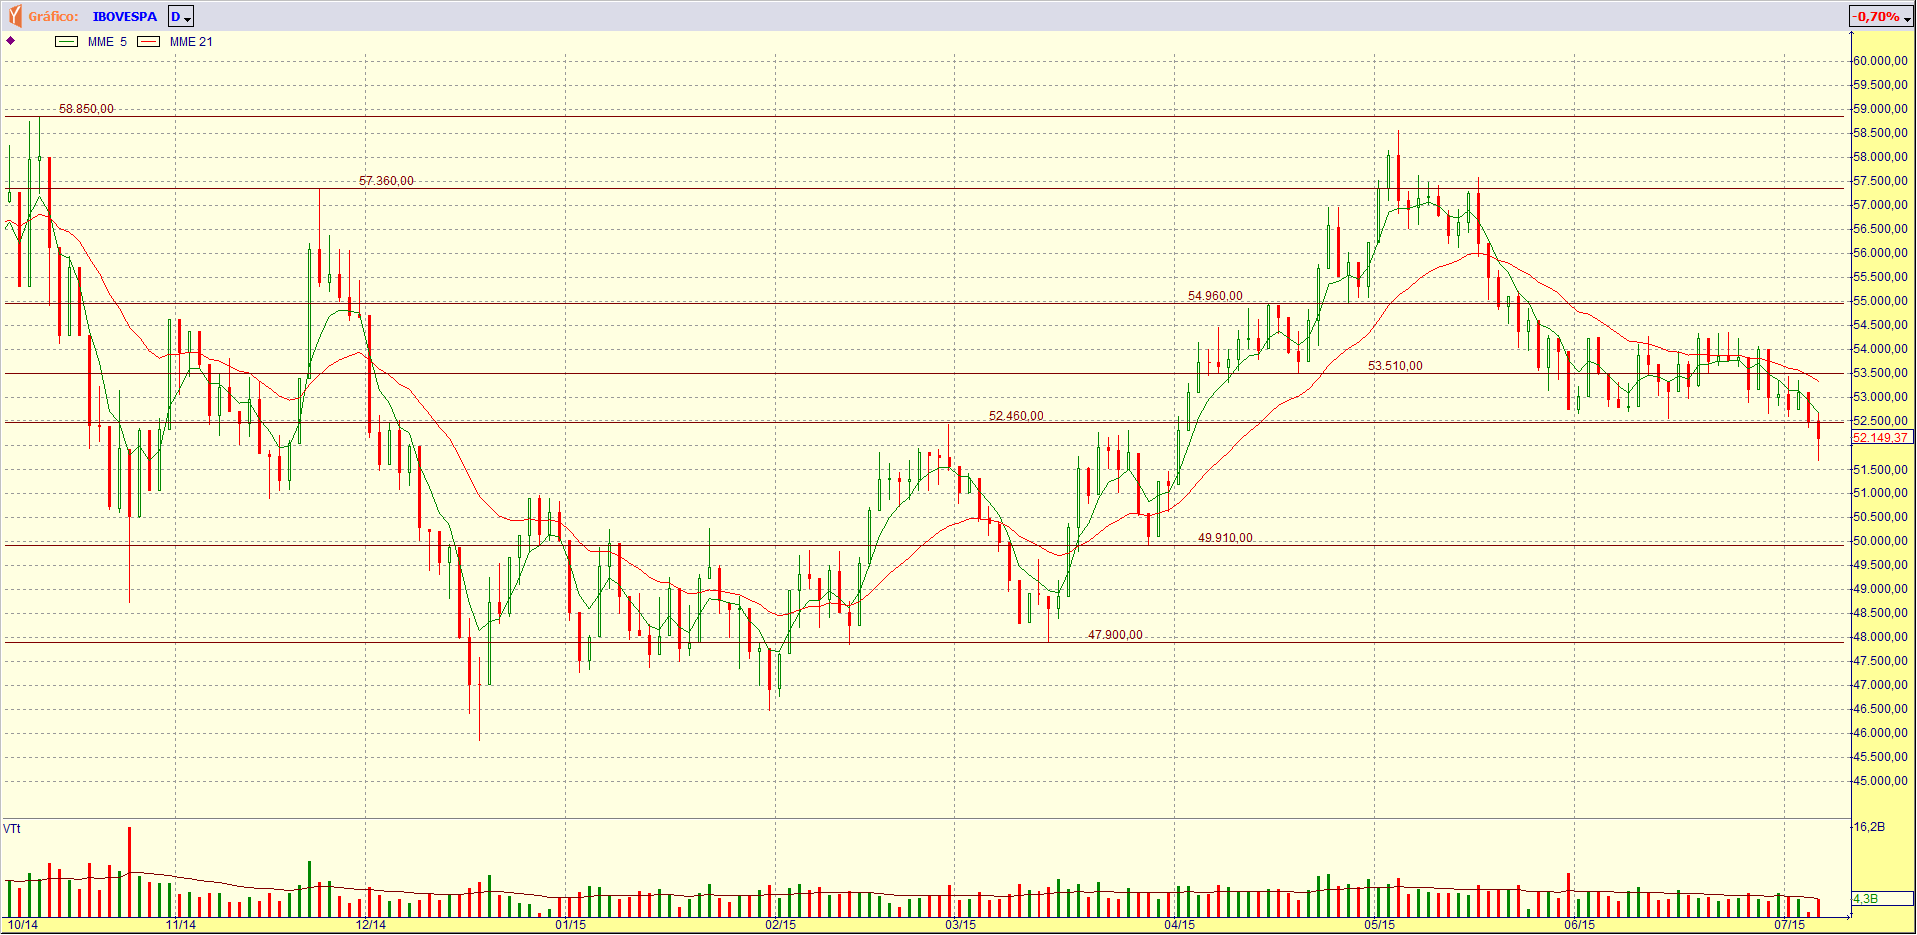Click the purple diamond marker icon
1917x935 pixels.
(11, 41)
